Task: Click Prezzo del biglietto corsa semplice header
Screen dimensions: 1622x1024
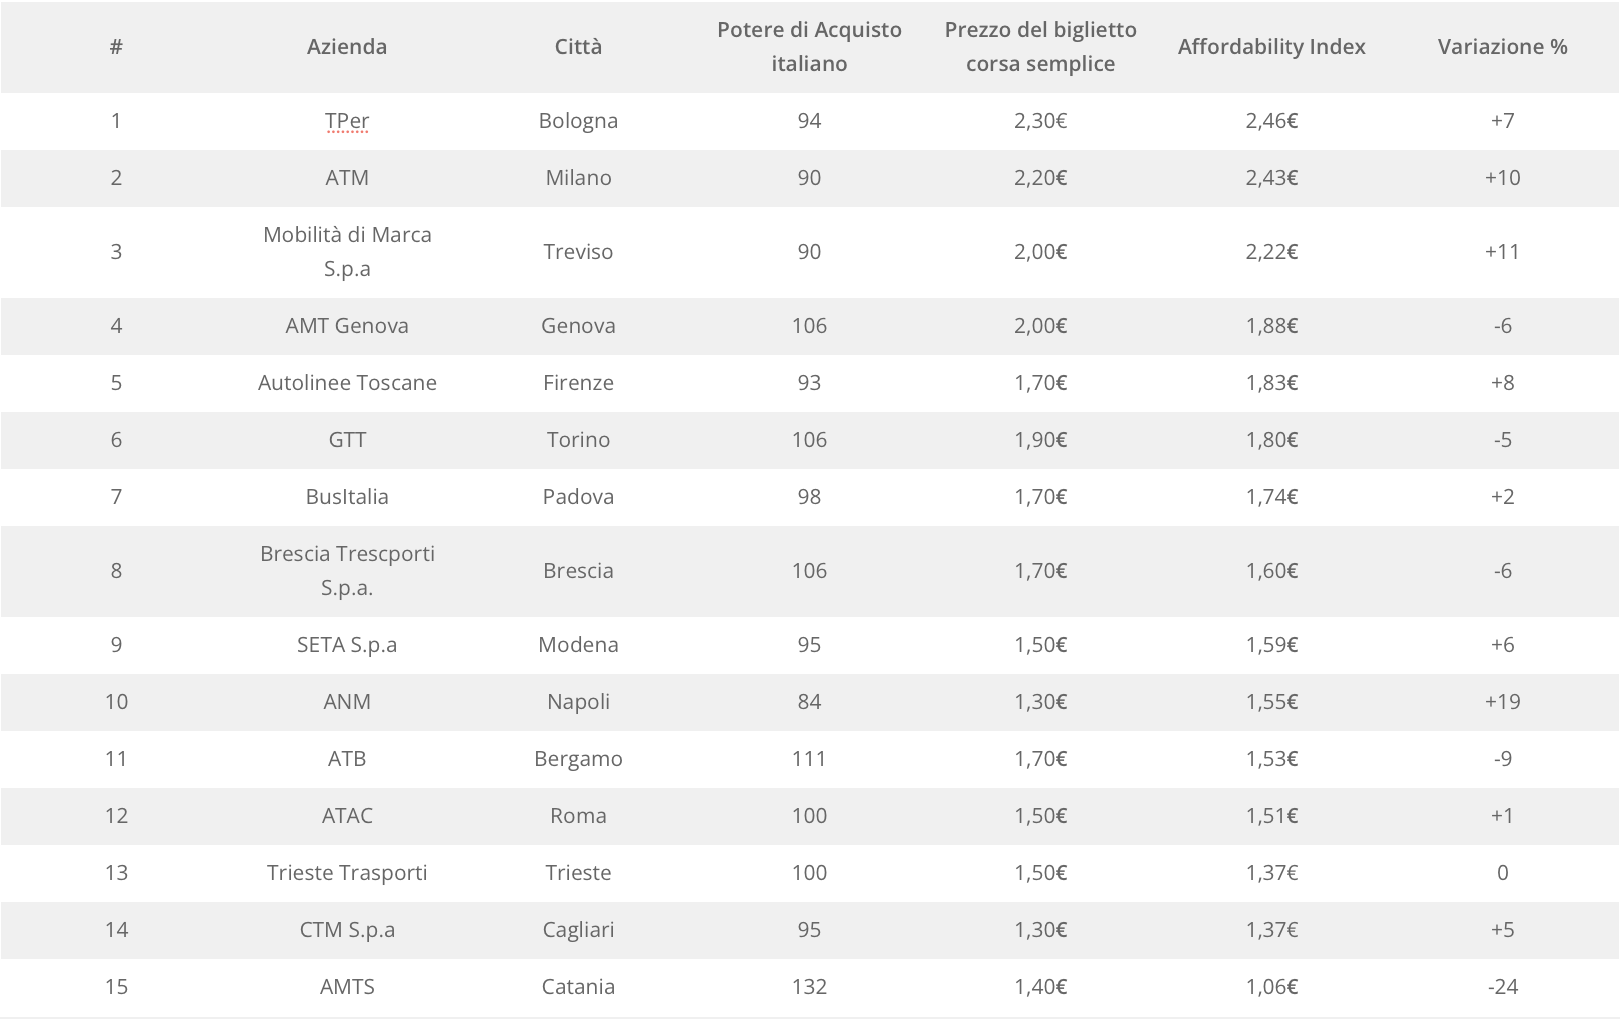Action: point(1040,46)
